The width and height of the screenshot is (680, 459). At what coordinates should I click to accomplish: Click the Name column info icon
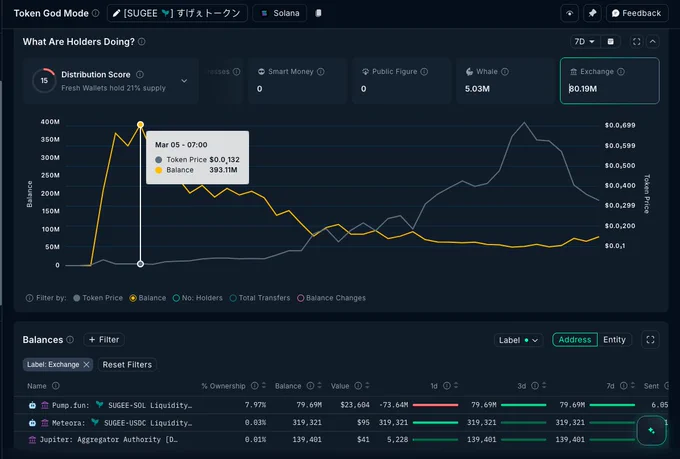56,386
